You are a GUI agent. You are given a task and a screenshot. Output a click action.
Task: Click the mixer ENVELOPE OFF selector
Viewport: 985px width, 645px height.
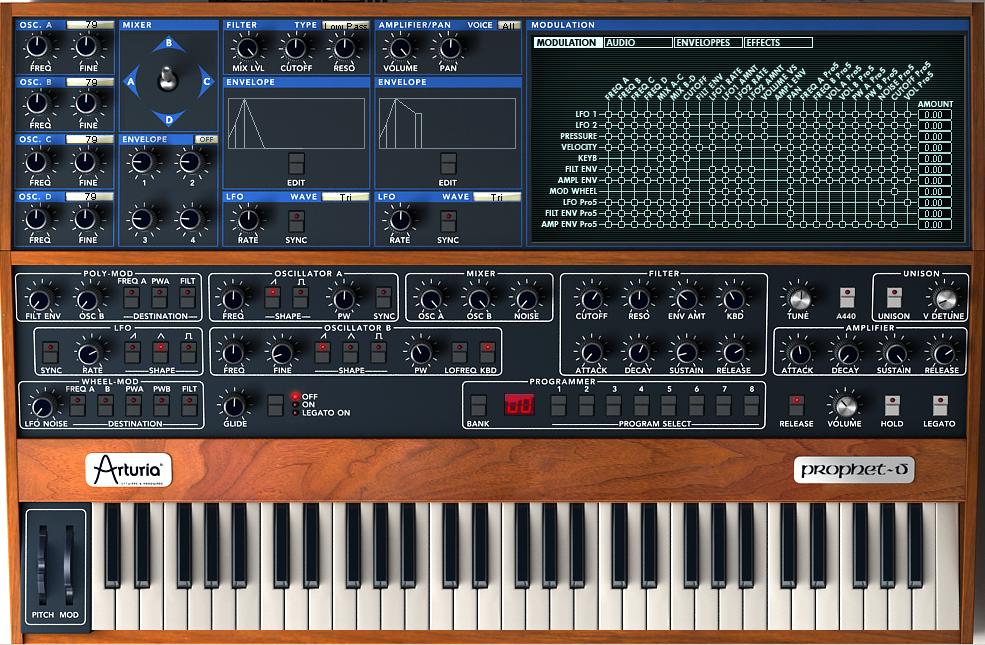(206, 139)
